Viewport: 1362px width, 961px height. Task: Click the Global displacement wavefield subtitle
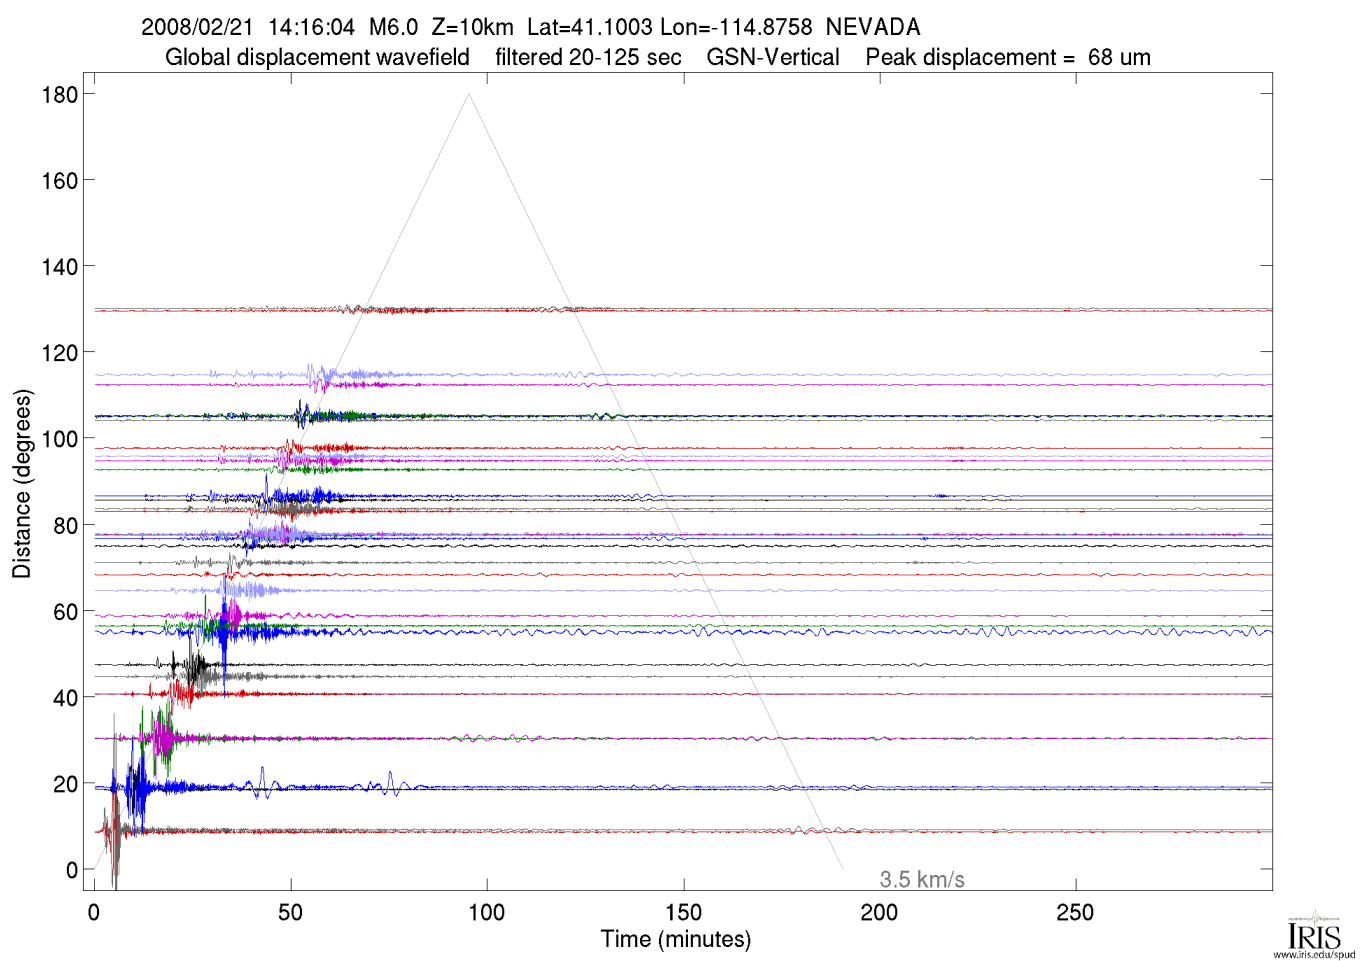click(317, 57)
